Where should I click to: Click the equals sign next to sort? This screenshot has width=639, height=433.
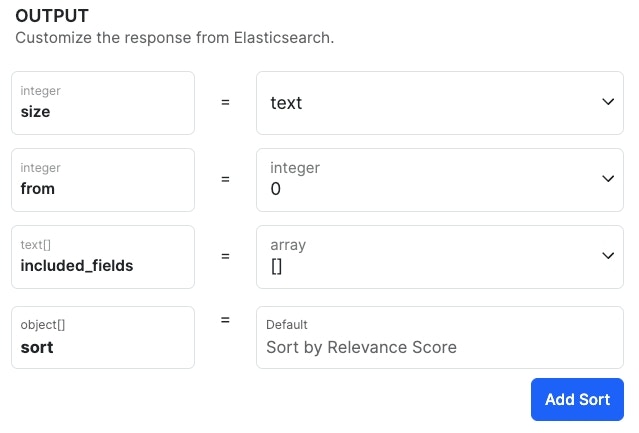225,320
